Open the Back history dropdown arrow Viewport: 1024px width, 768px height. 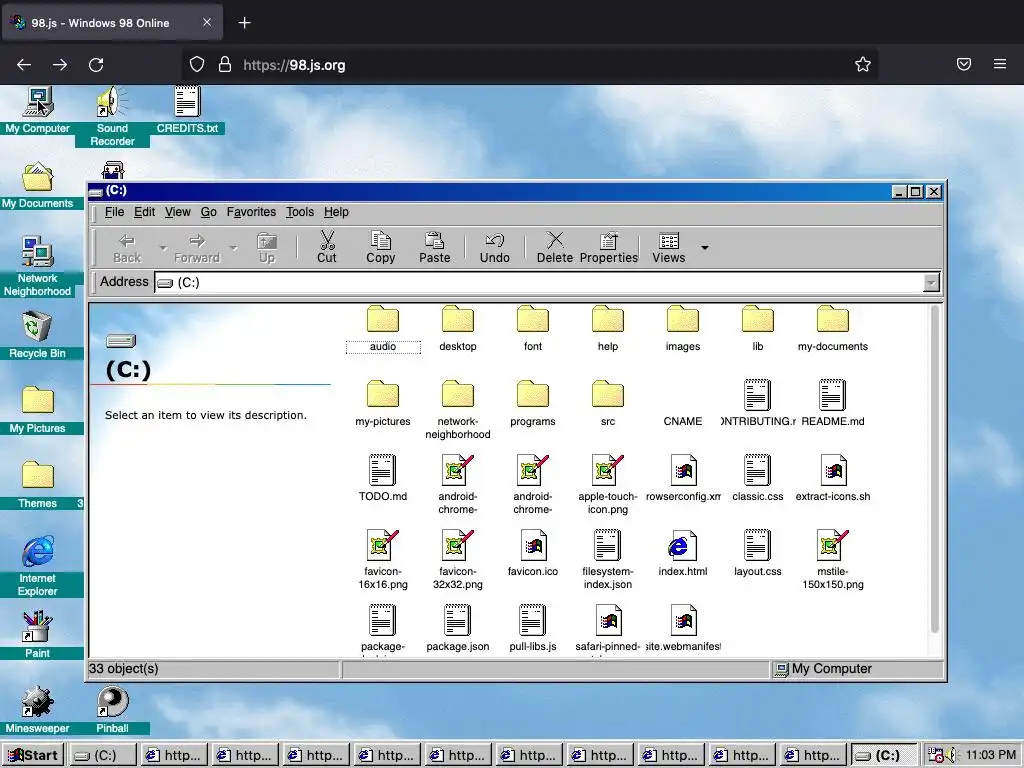(163, 248)
